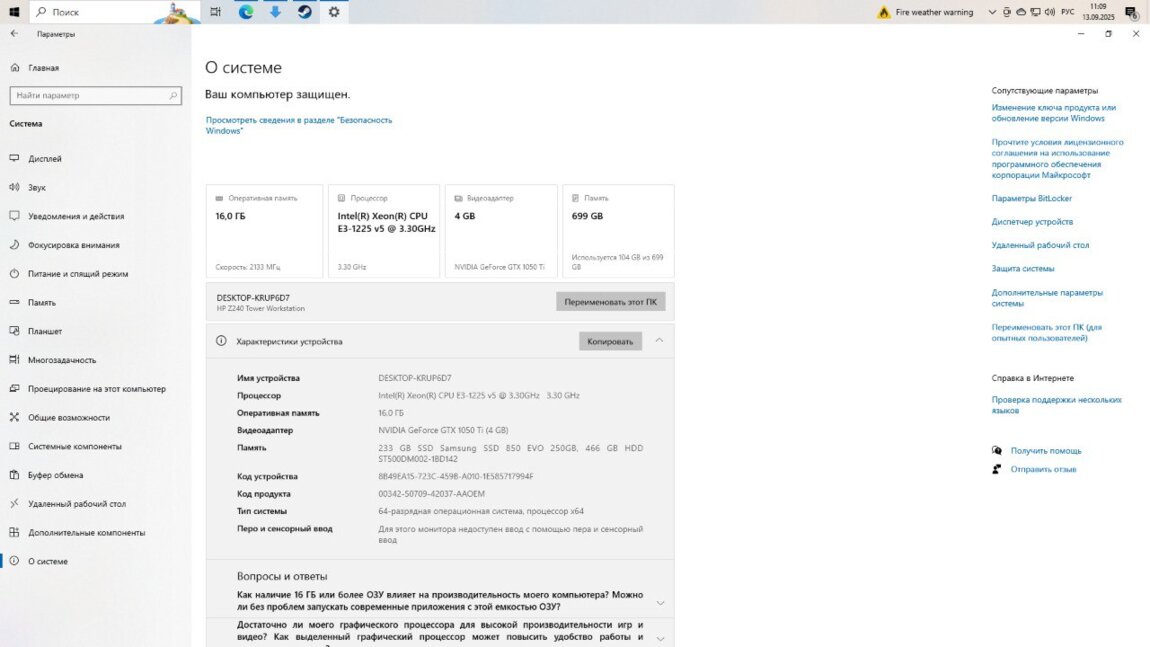1150x647 pixels.
Task: Expand the graphics processor question
Action: (x=659, y=634)
